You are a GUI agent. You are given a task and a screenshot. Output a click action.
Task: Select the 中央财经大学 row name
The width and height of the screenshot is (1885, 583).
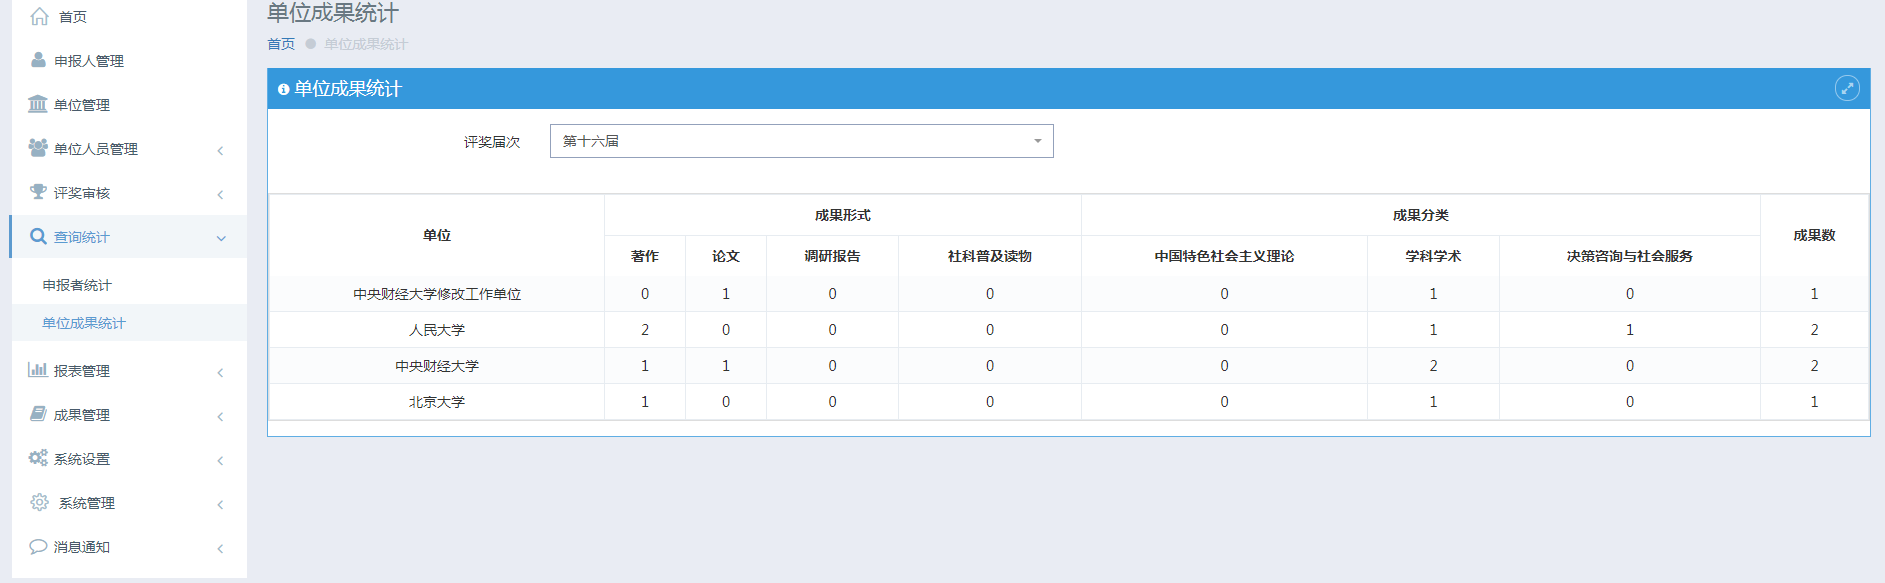[437, 366]
